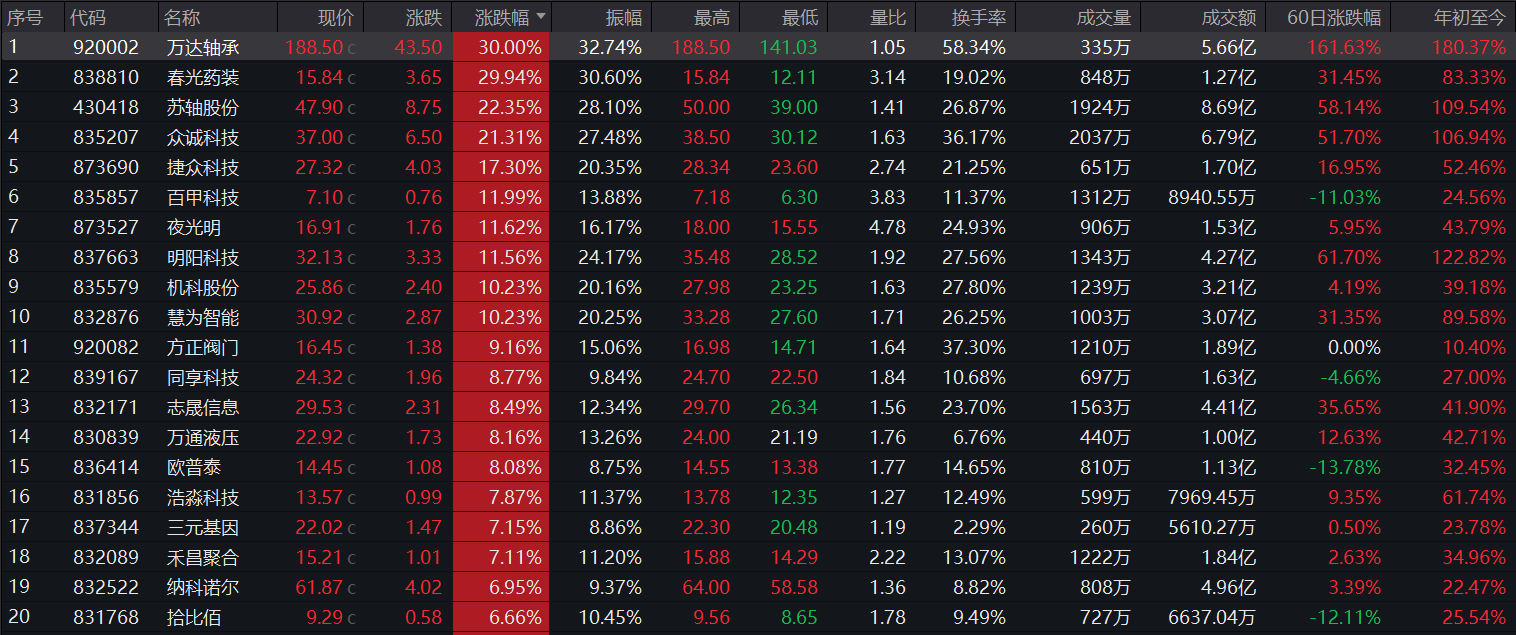
Task: Select stock 春光药装
Action: point(203,77)
